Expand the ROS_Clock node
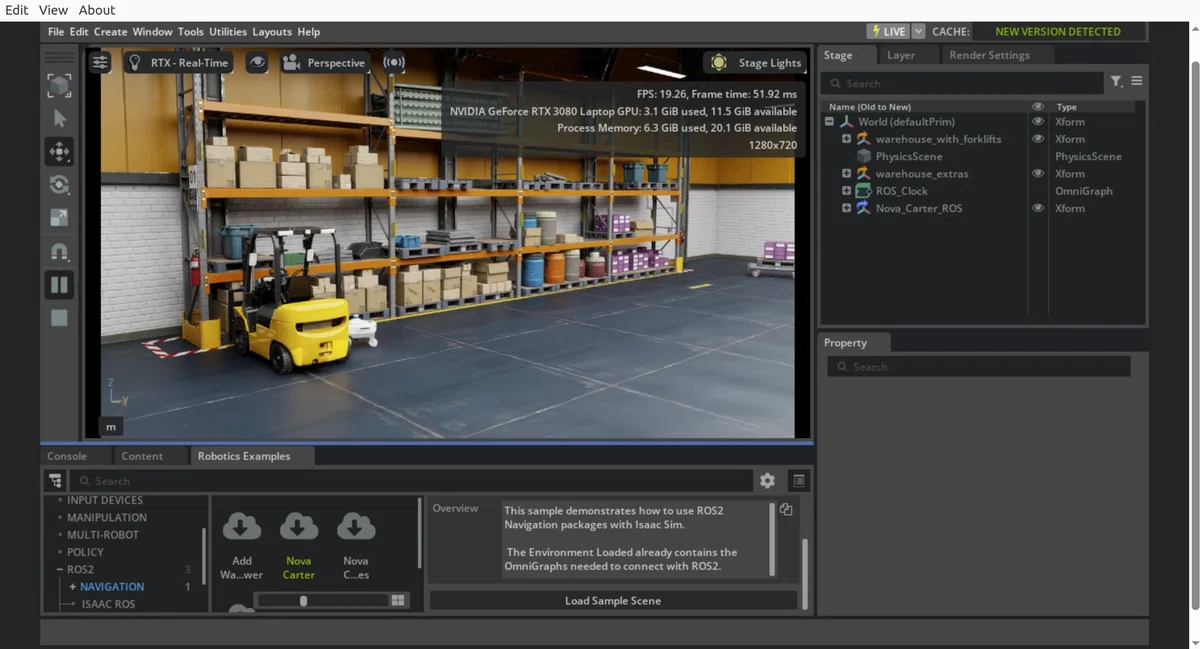1200x649 pixels. (x=846, y=191)
